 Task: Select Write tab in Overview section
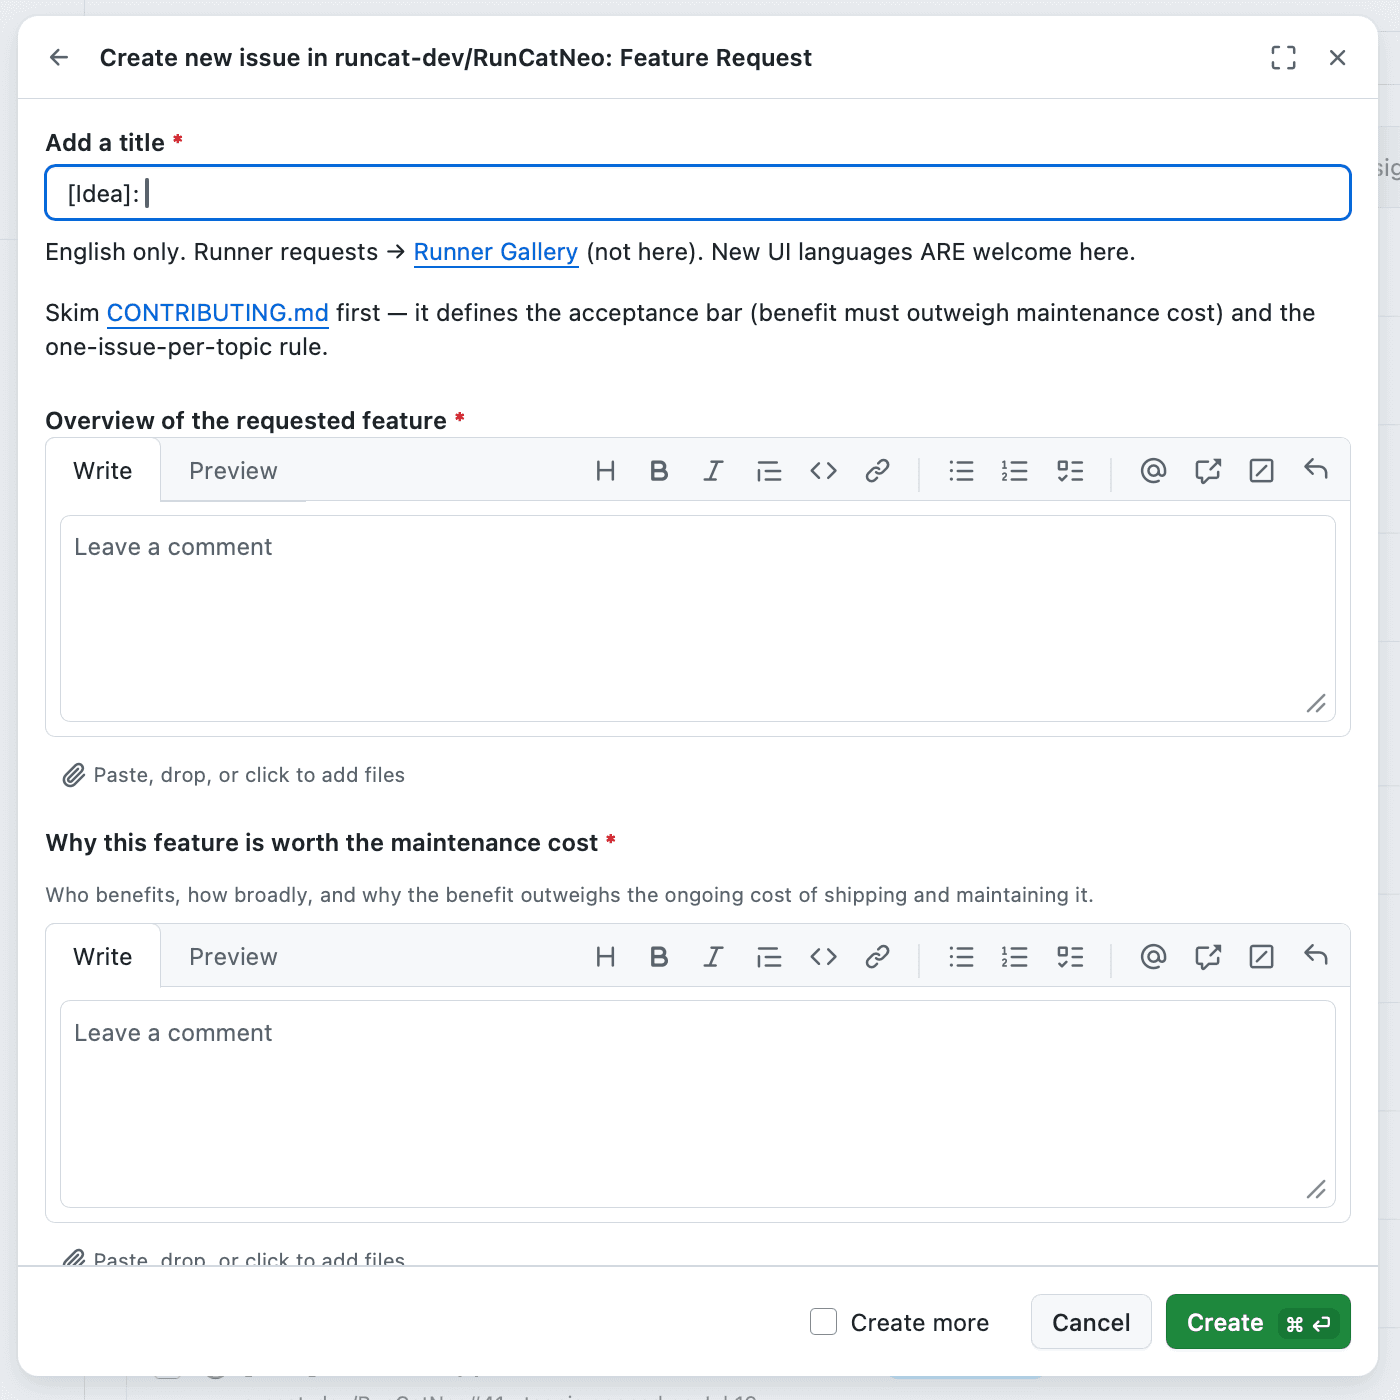click(102, 470)
